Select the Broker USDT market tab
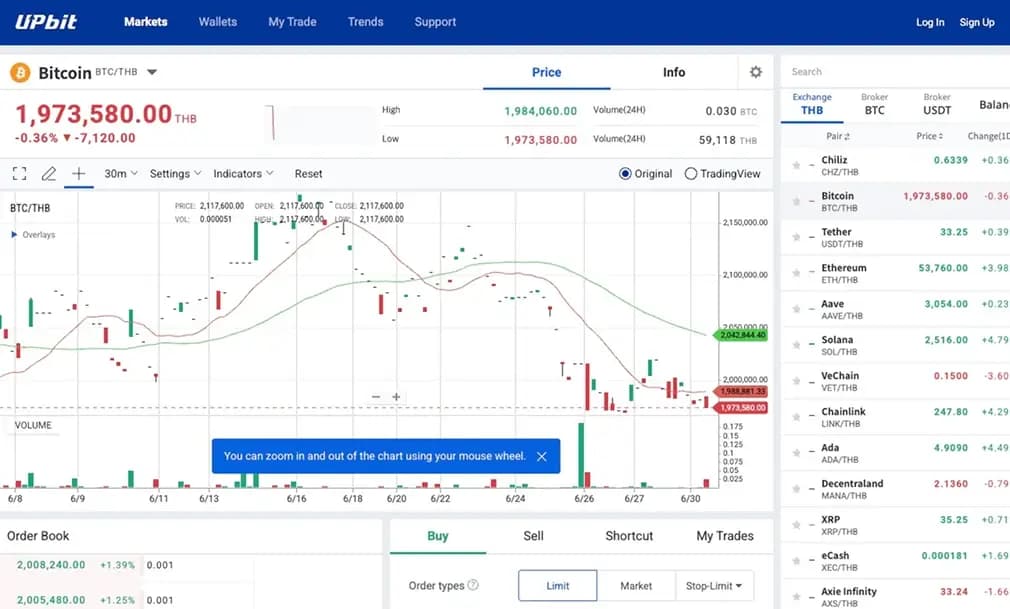Viewport: 1010px width, 609px height. (937, 104)
